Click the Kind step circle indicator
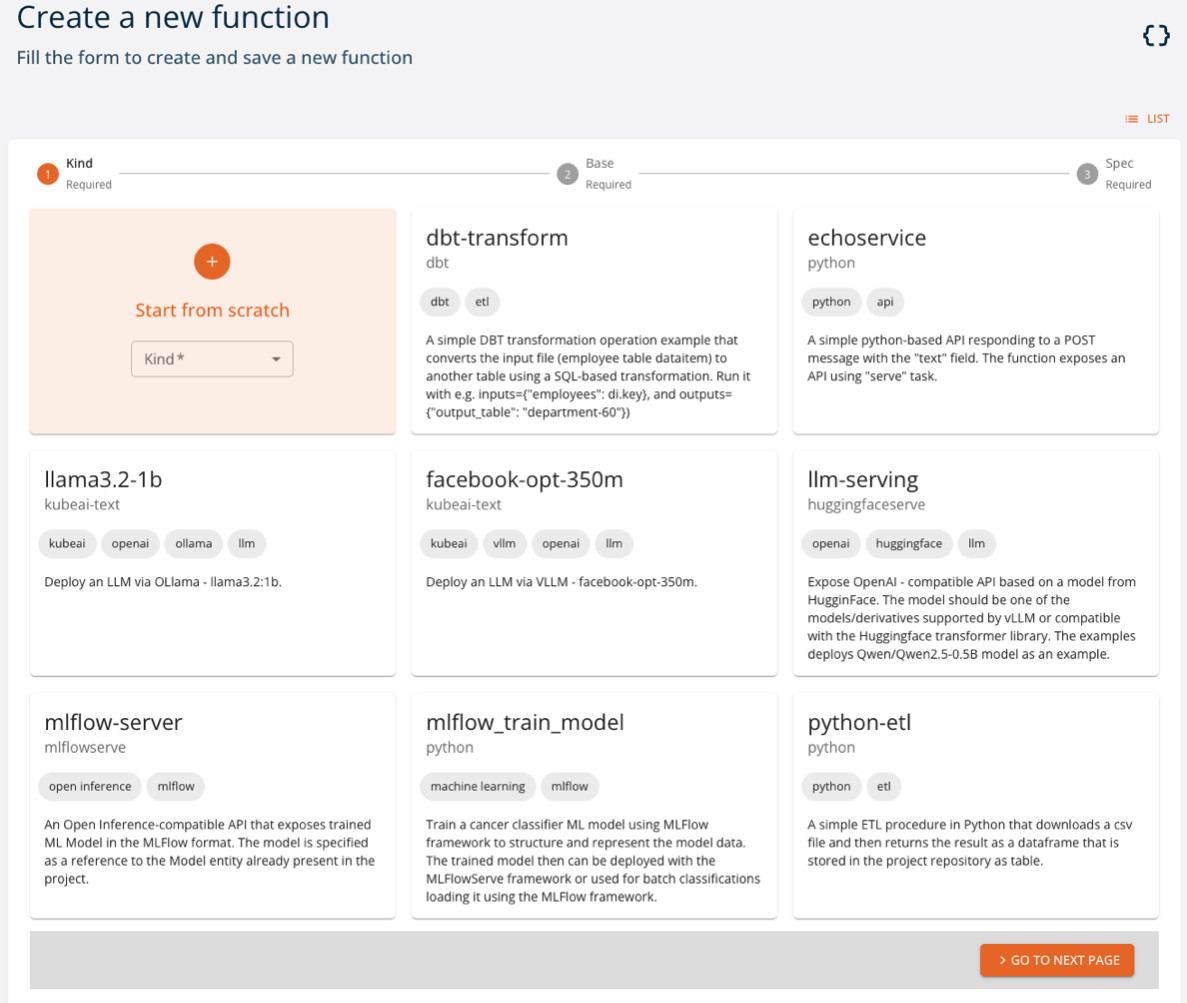This screenshot has width=1187, height=1003. coord(47,173)
